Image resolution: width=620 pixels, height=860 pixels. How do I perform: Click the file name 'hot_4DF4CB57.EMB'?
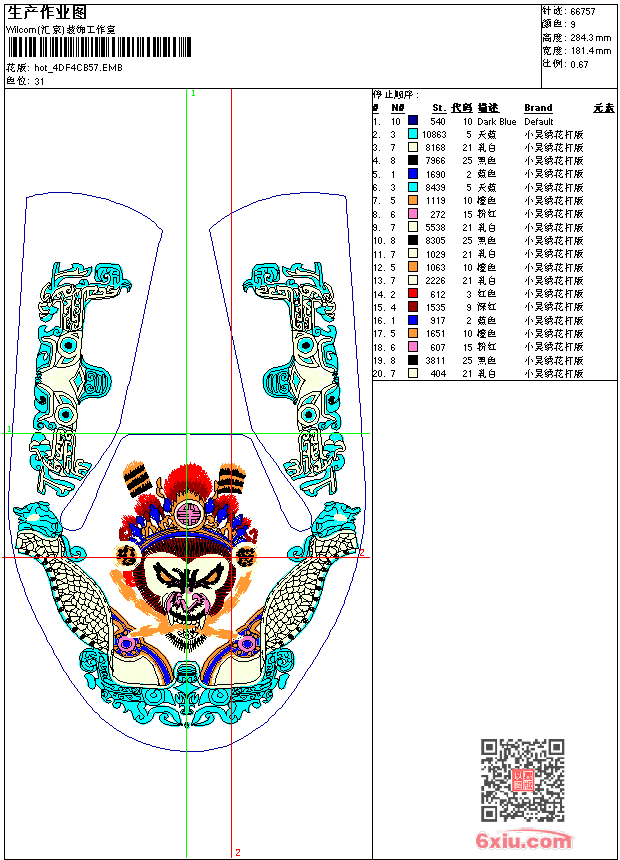[x=78, y=68]
